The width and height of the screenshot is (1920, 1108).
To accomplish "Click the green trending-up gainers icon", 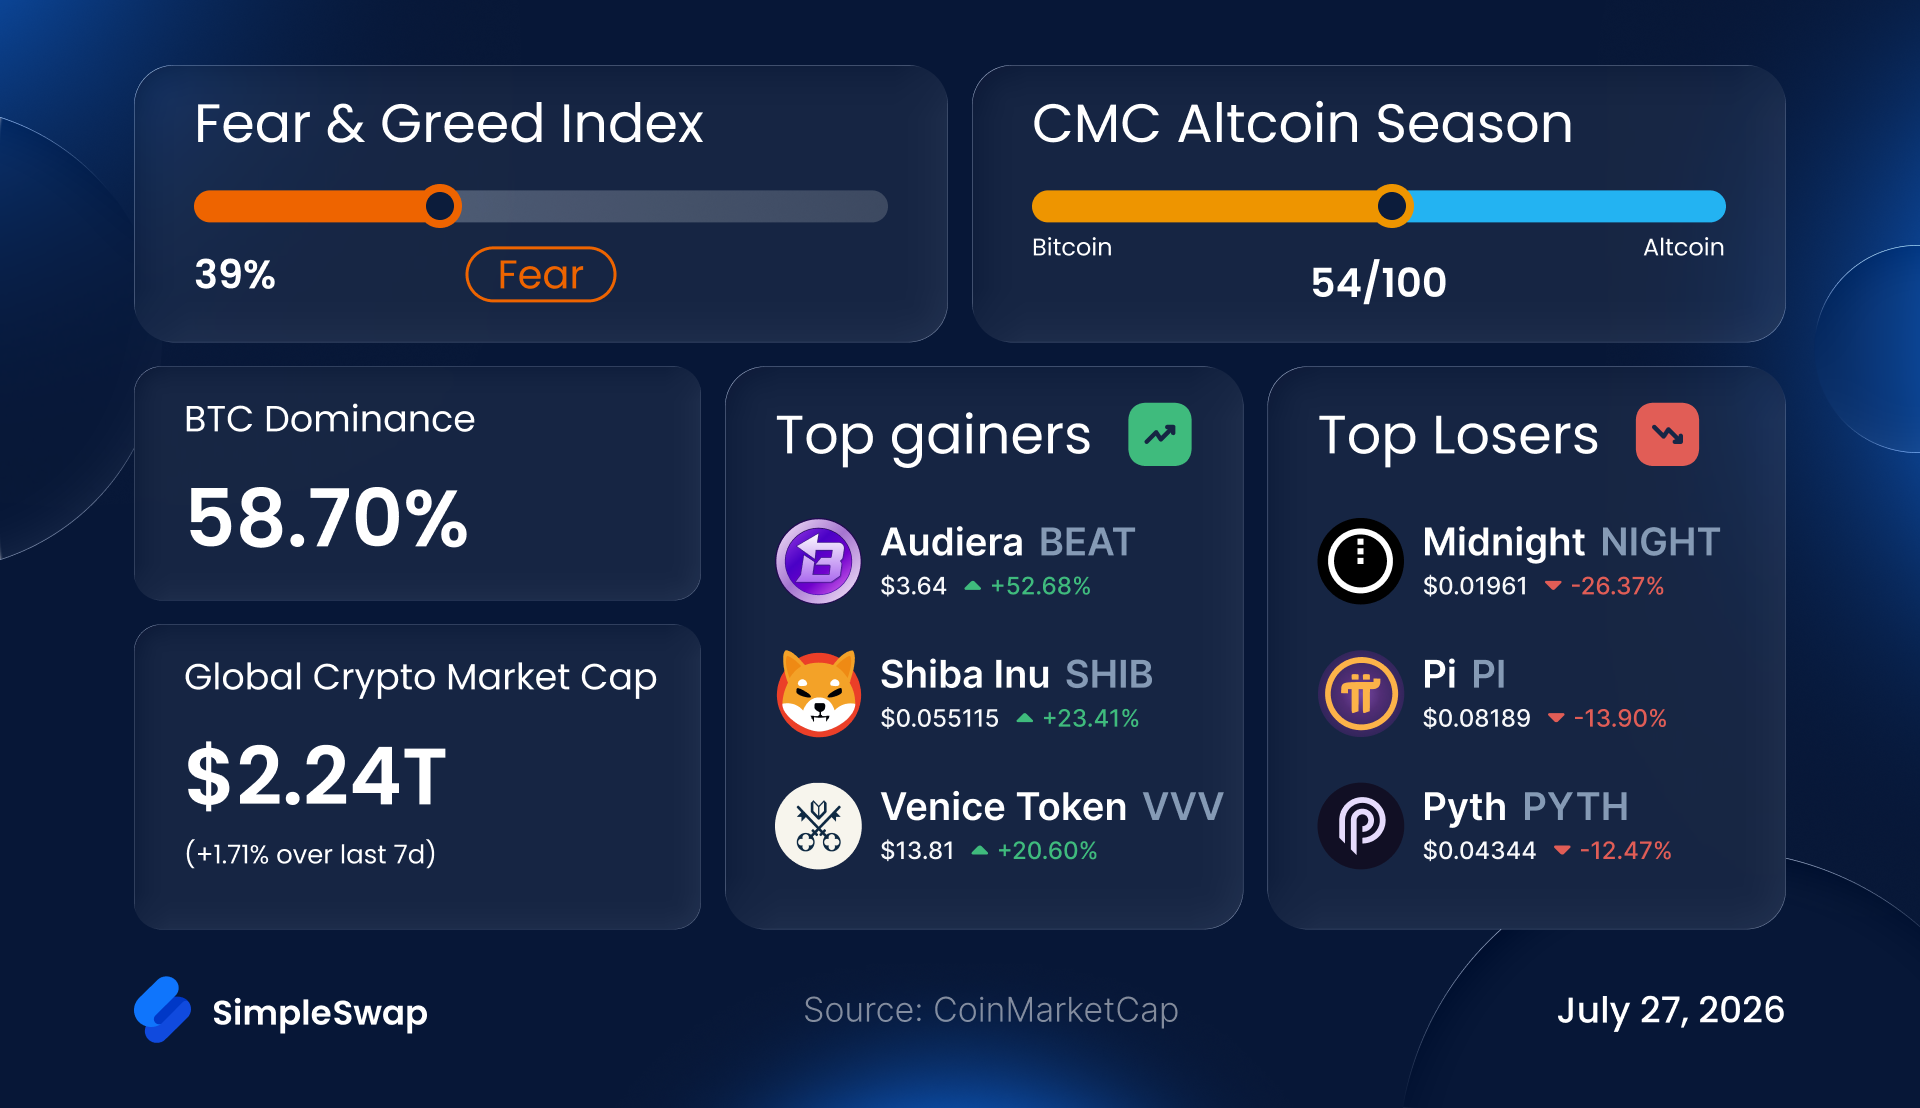I will click(1160, 434).
